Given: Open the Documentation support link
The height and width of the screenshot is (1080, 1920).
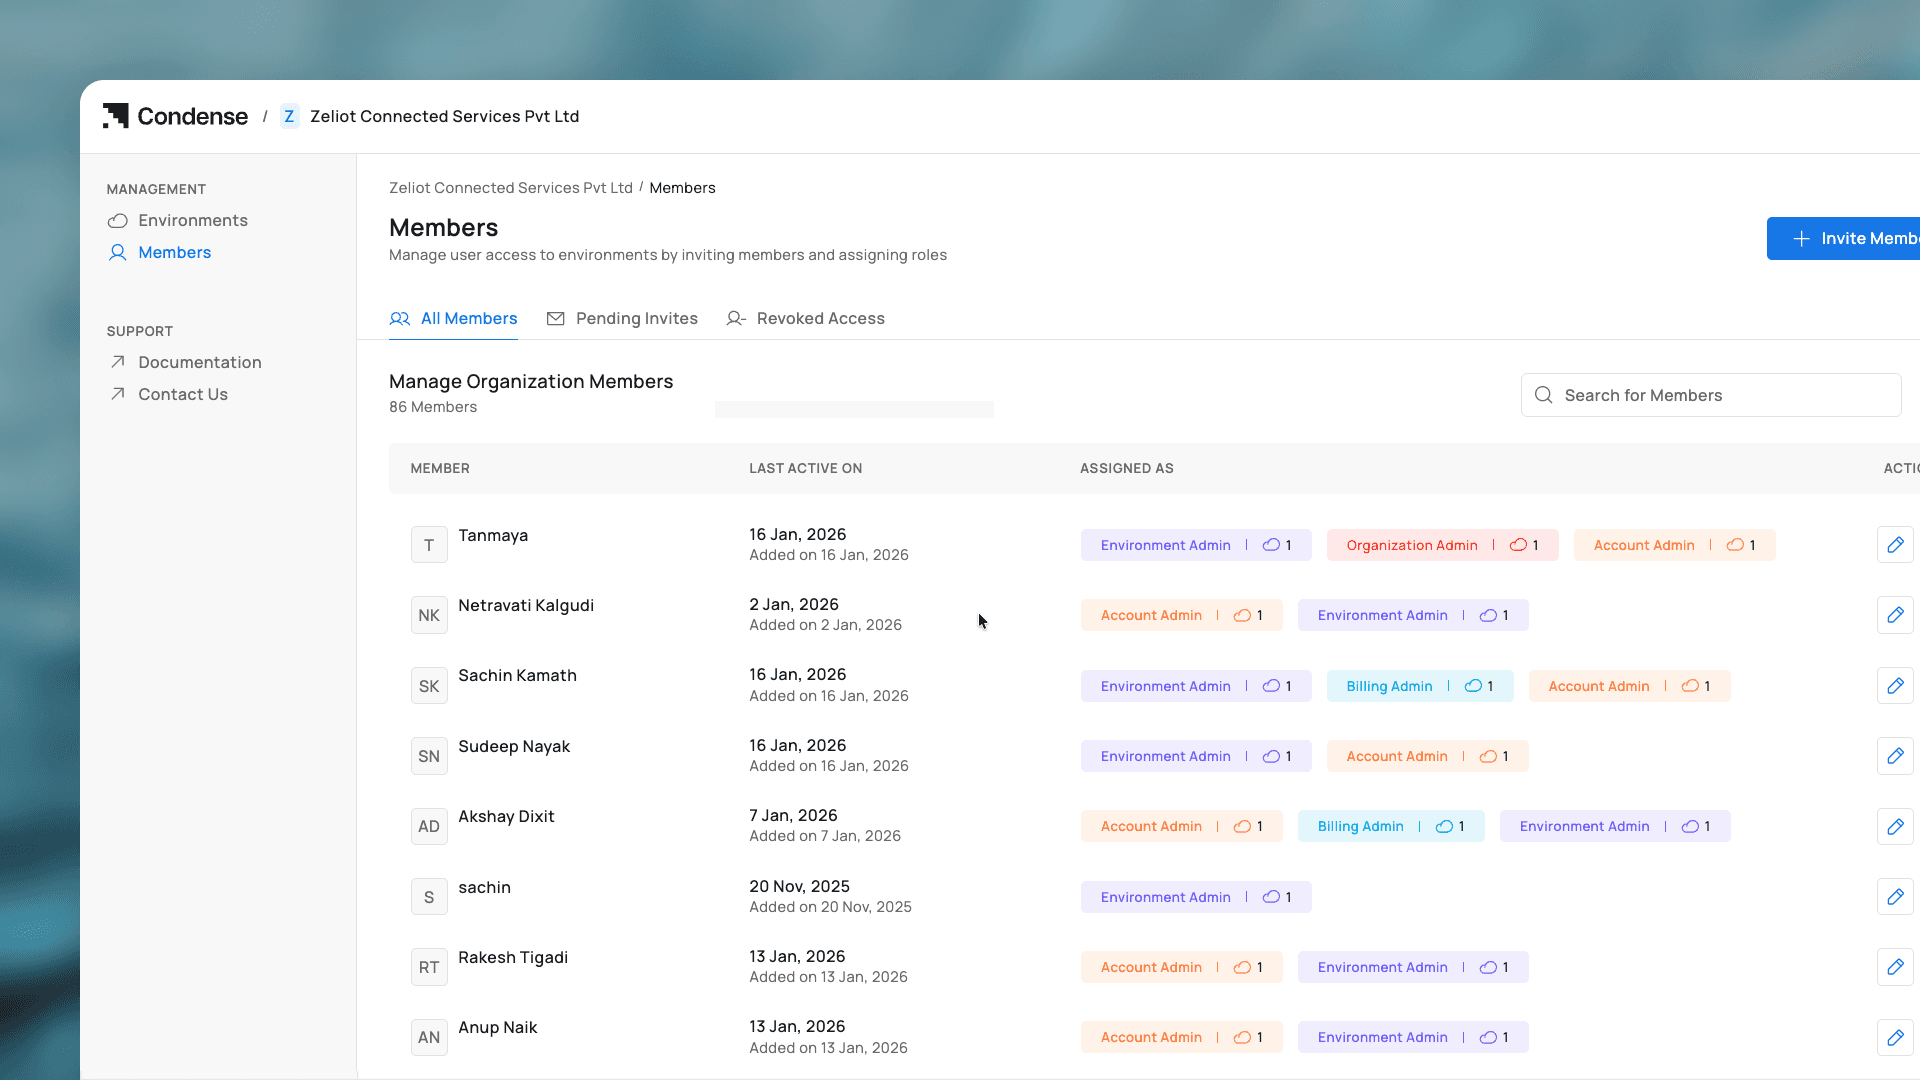Looking at the screenshot, I should coord(199,362).
